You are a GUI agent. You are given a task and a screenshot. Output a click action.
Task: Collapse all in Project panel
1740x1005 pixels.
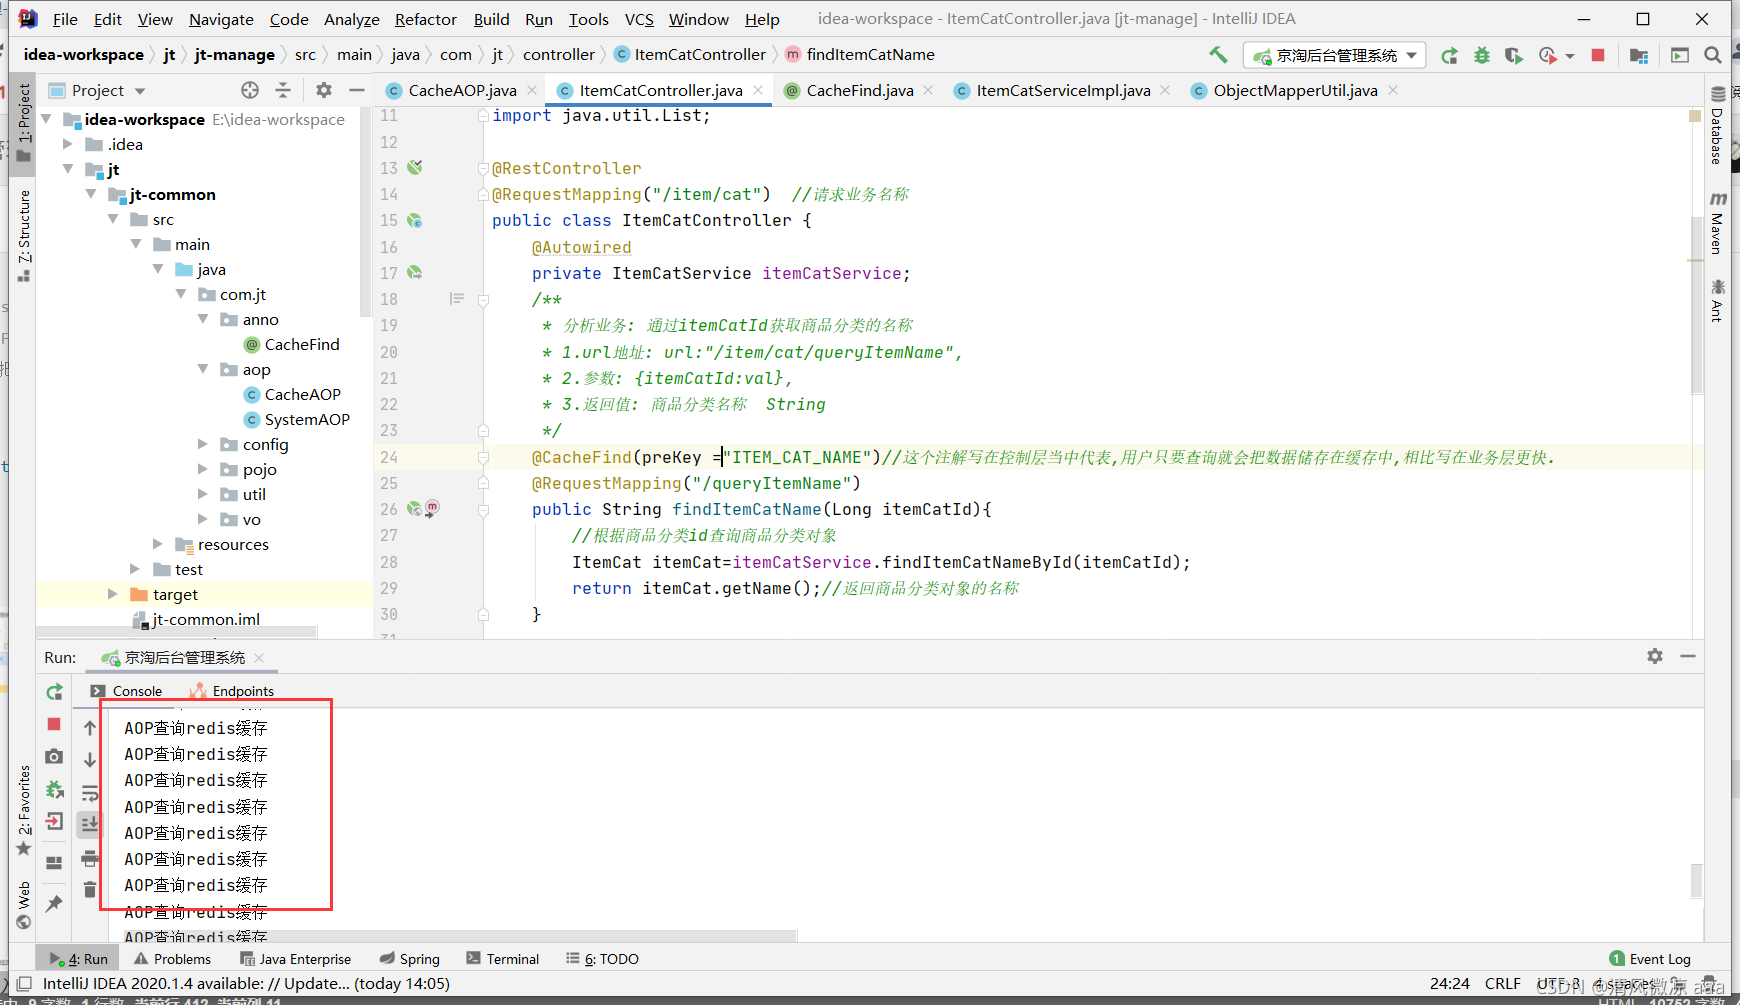(283, 90)
